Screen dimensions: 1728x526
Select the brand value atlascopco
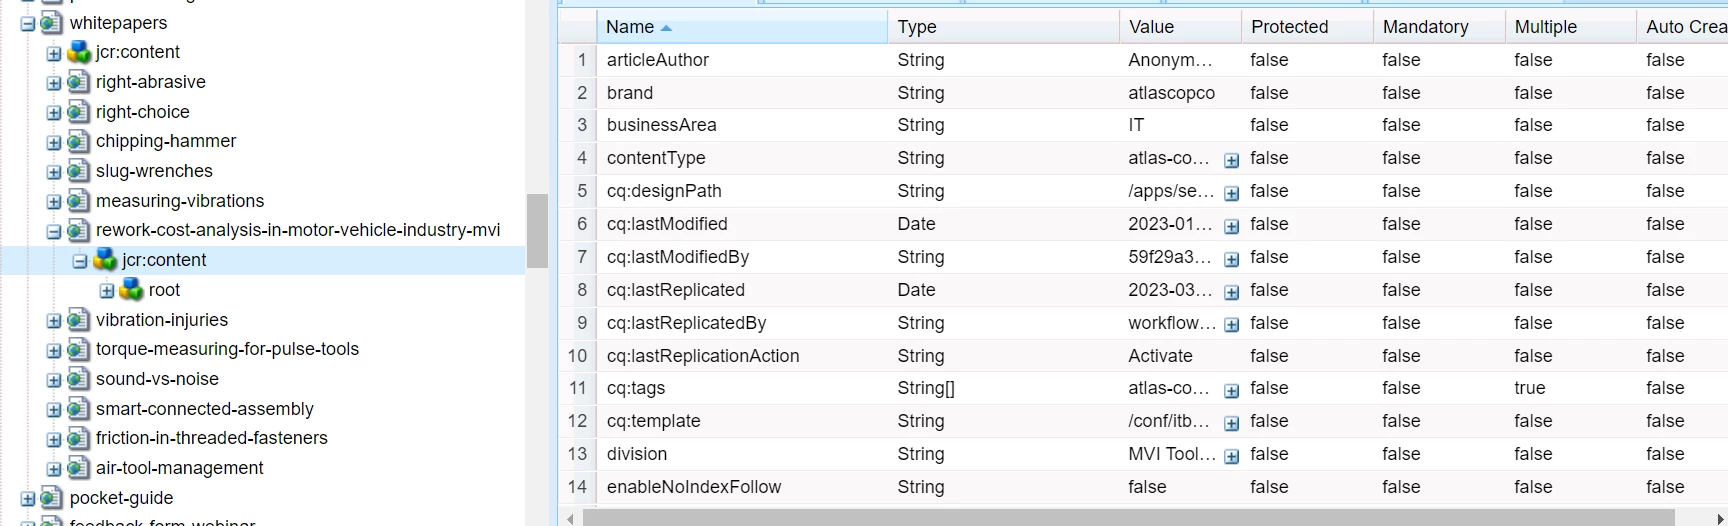click(x=1172, y=93)
